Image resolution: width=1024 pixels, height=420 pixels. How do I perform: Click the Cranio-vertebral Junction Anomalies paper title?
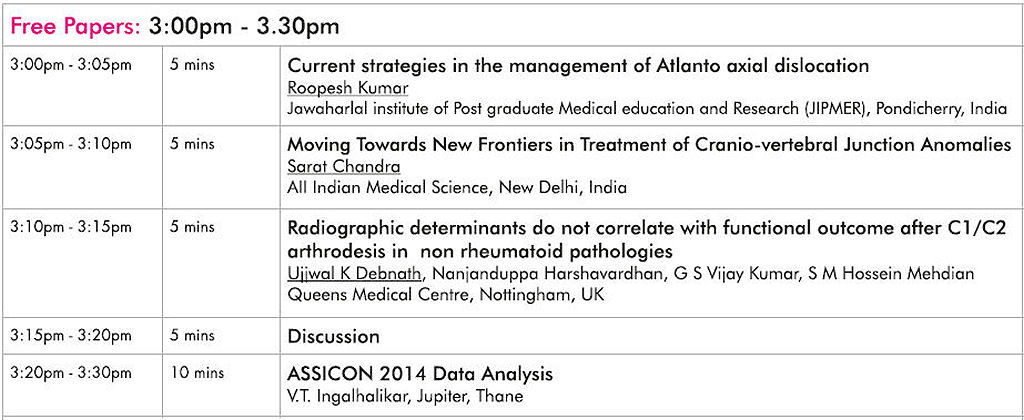(x=649, y=144)
